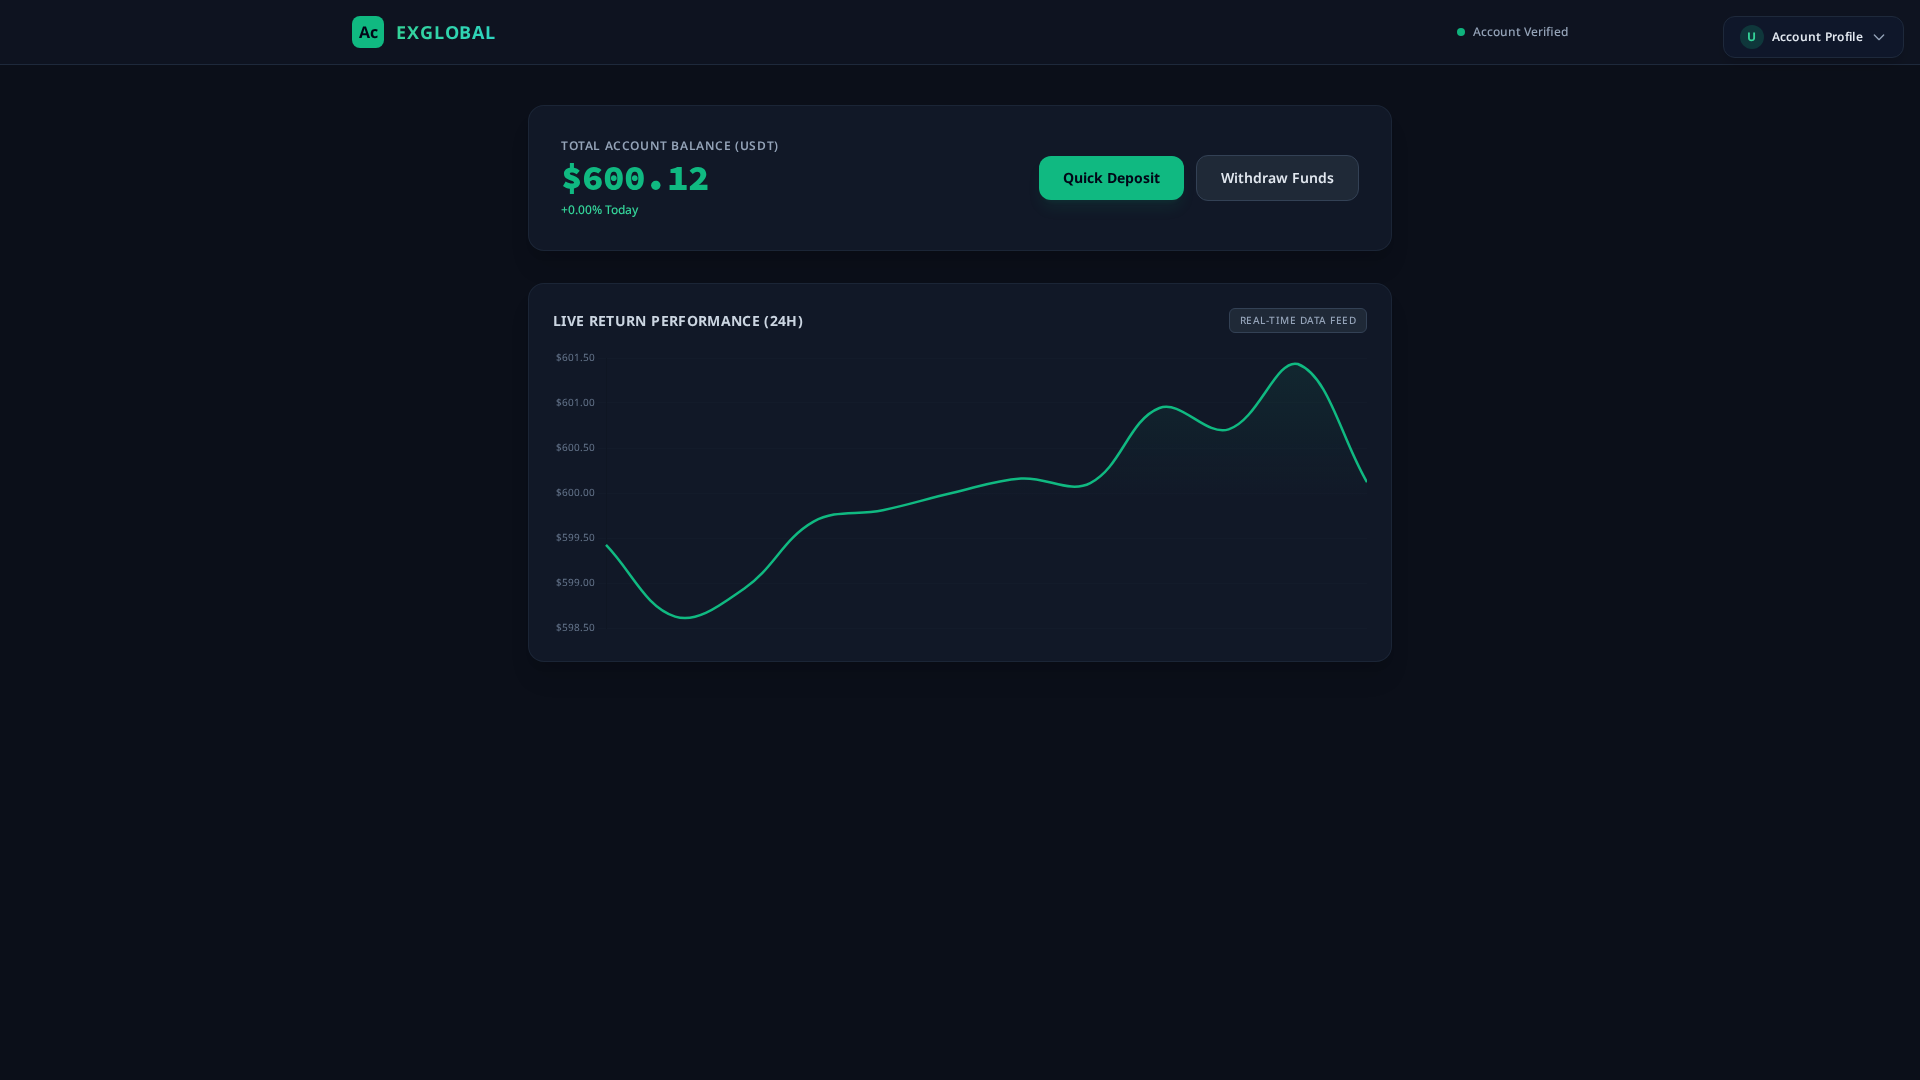
Task: Click the $600.00 axis label
Action: (x=575, y=493)
